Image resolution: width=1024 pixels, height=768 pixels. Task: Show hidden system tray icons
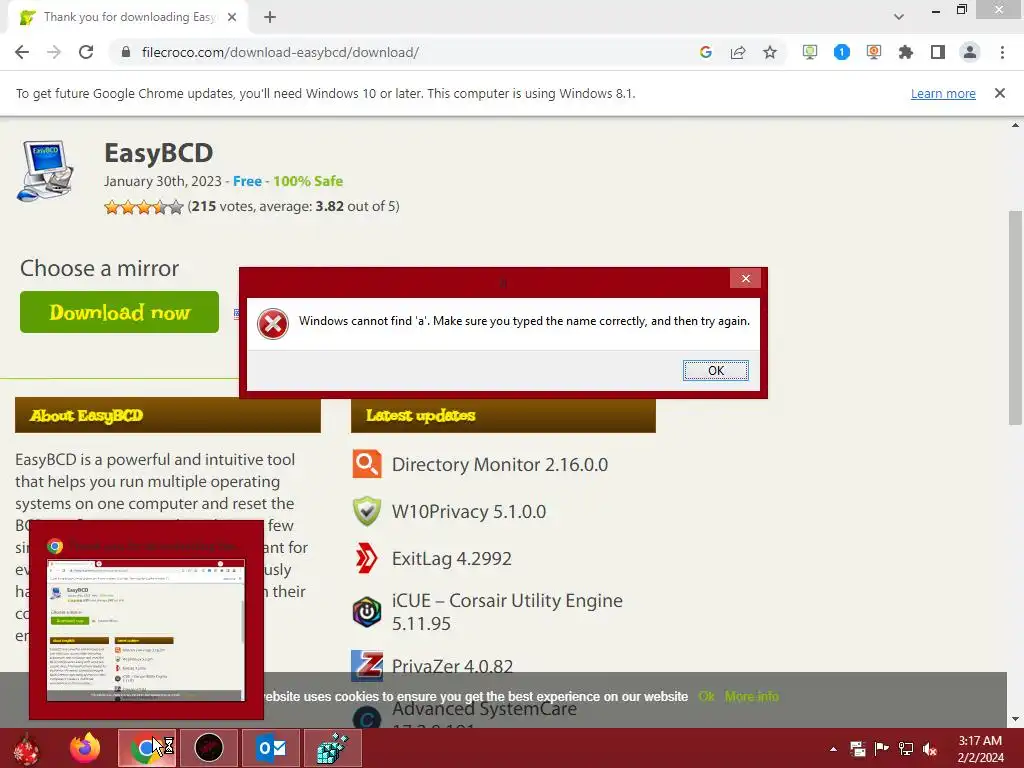pyautogui.click(x=833, y=749)
